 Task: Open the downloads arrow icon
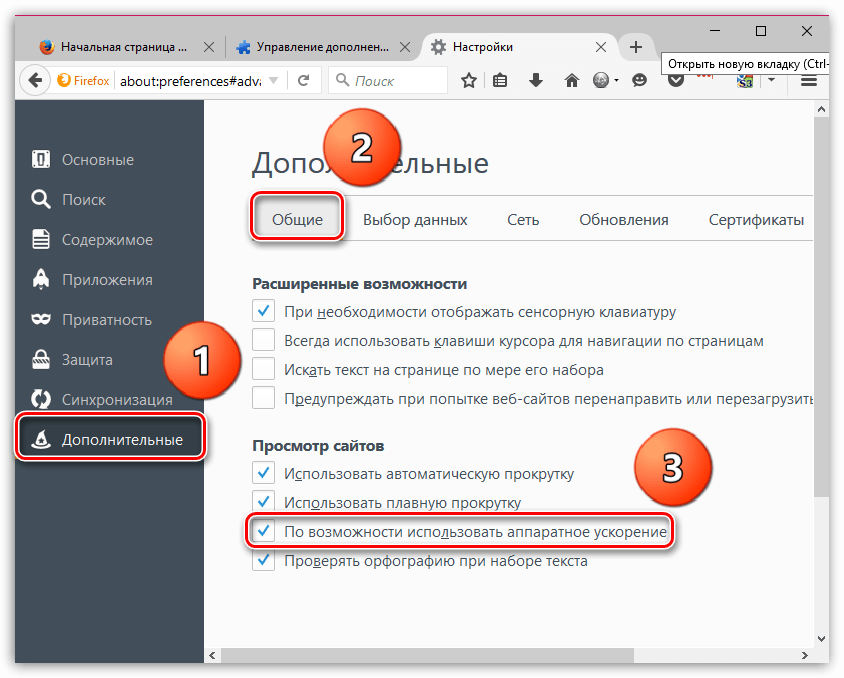(x=536, y=80)
